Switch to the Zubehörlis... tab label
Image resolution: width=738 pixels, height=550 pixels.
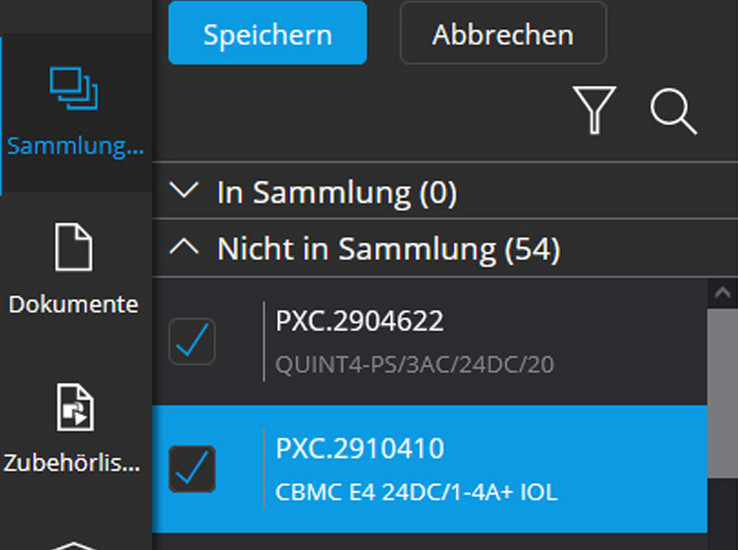74,463
